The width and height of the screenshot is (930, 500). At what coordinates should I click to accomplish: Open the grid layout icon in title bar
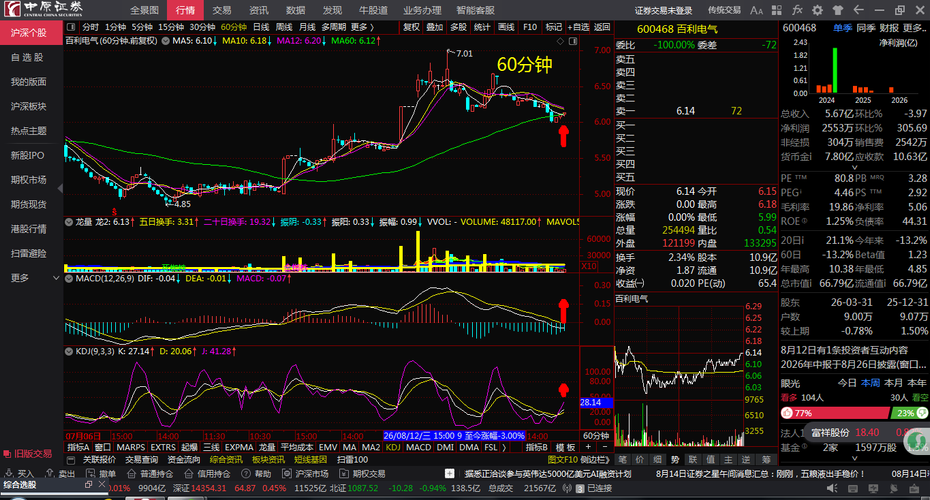click(x=777, y=10)
